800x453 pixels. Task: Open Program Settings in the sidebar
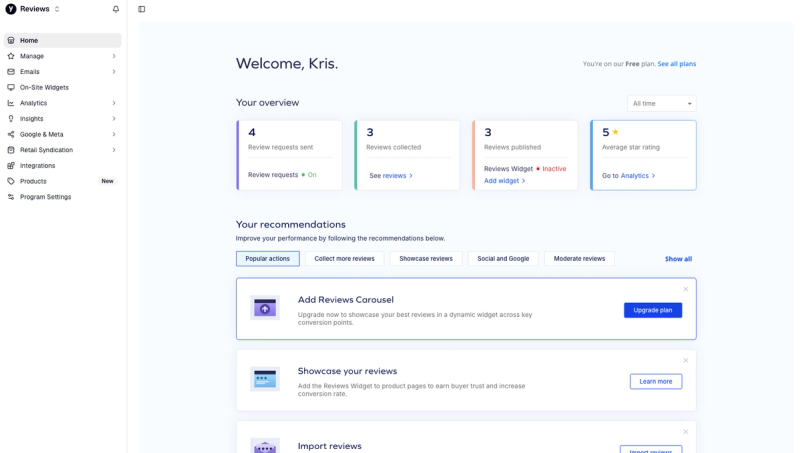coord(62,197)
